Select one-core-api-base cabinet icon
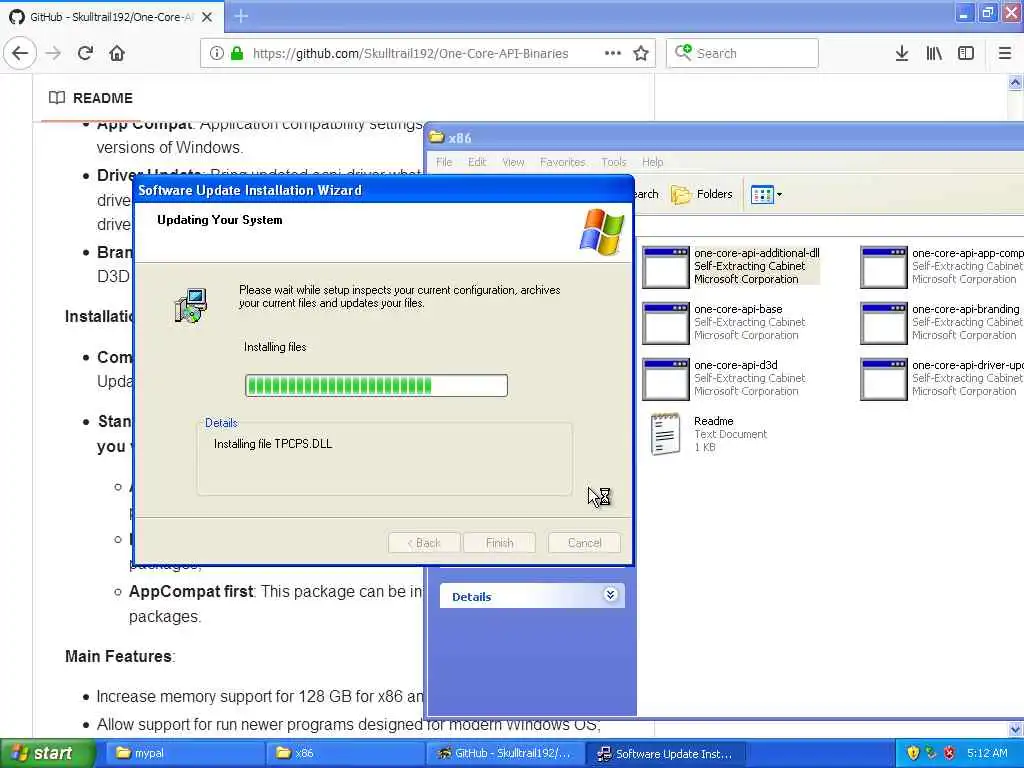1024x768 pixels. tap(665, 323)
